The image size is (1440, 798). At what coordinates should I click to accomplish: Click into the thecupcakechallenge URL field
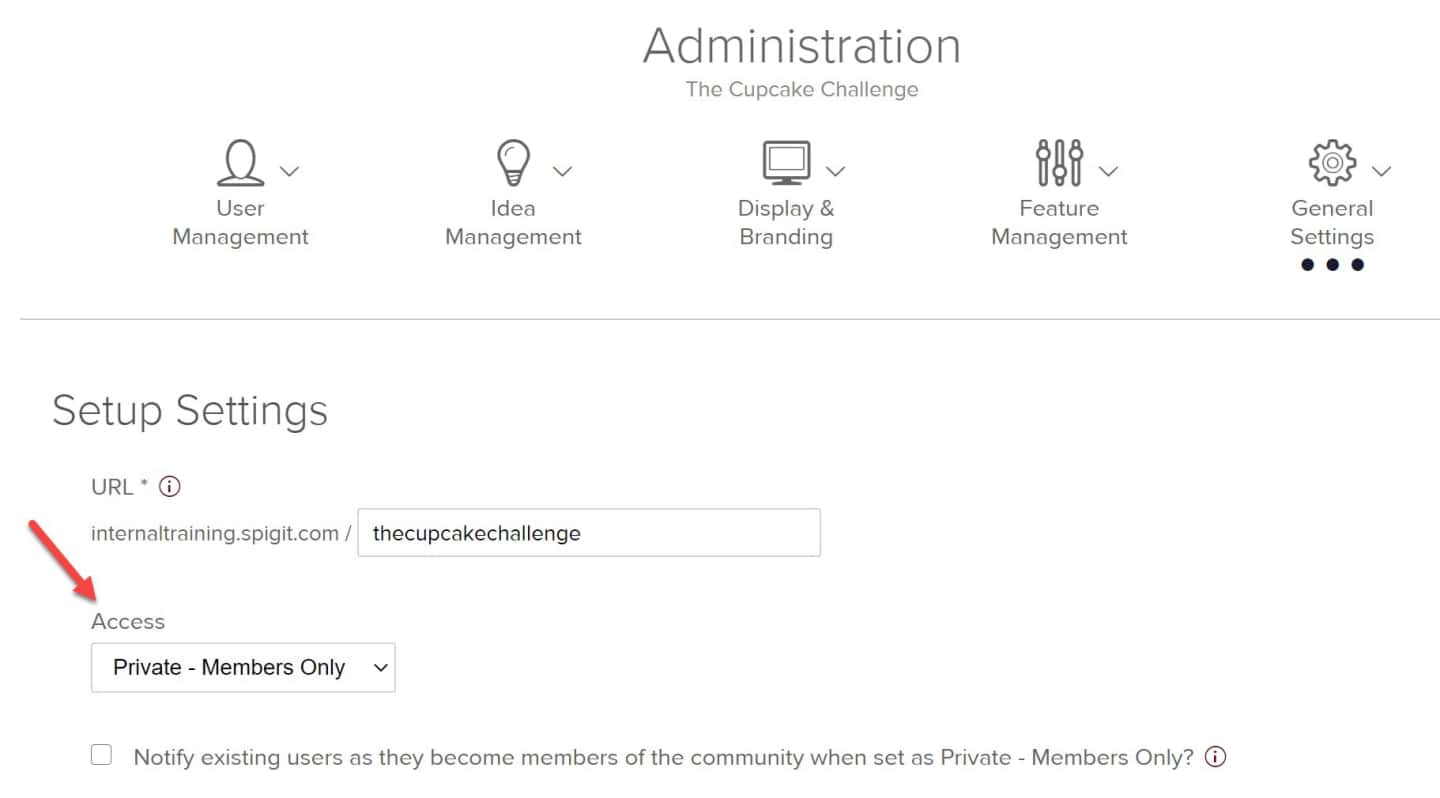[x=589, y=533]
